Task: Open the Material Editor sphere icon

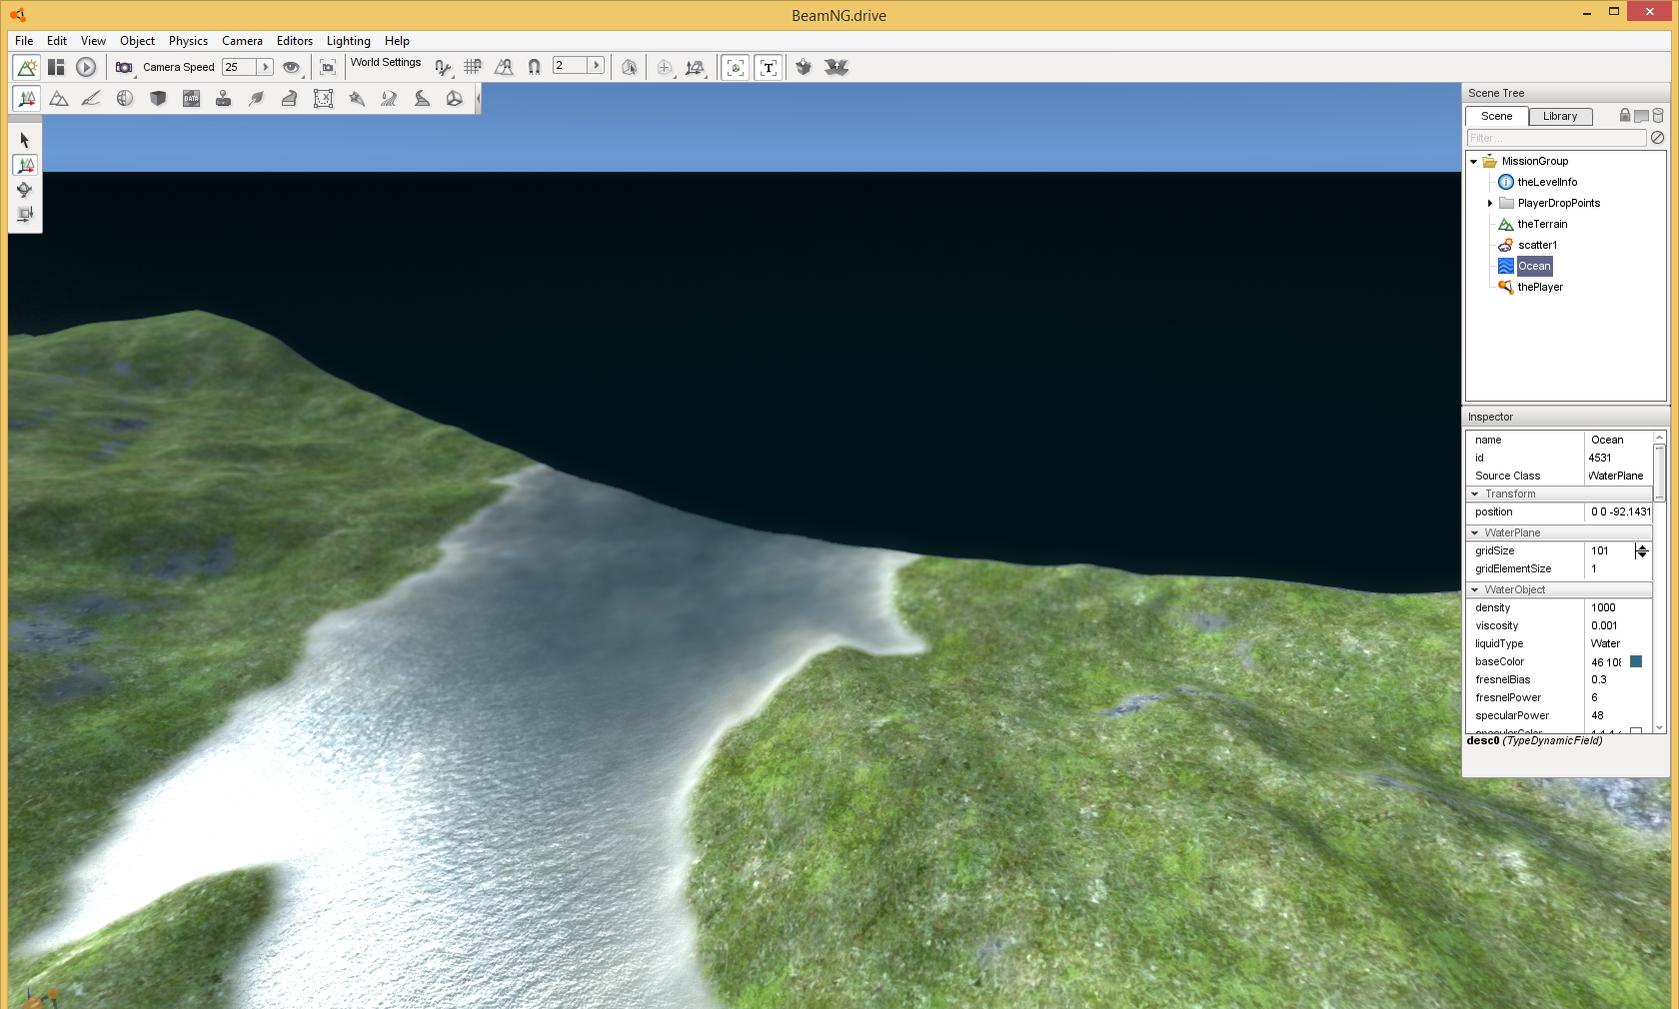Action: point(124,98)
